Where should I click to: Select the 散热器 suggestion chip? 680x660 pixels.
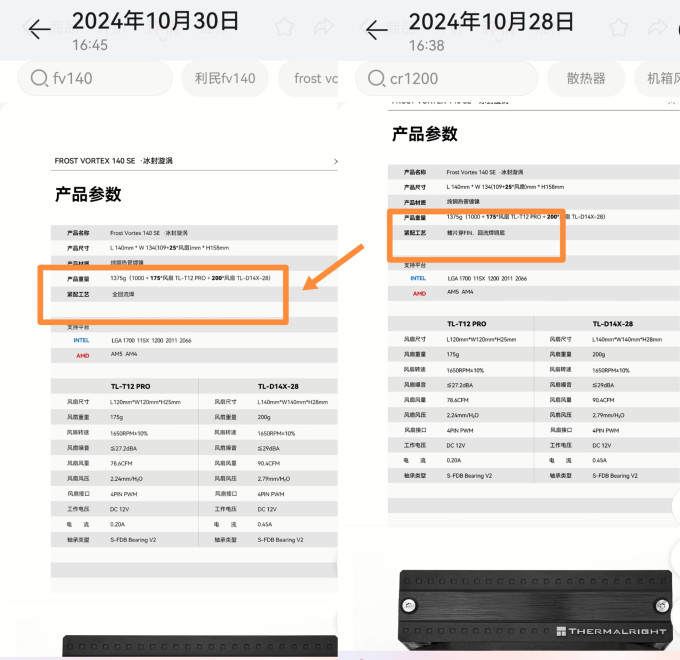click(x=586, y=78)
